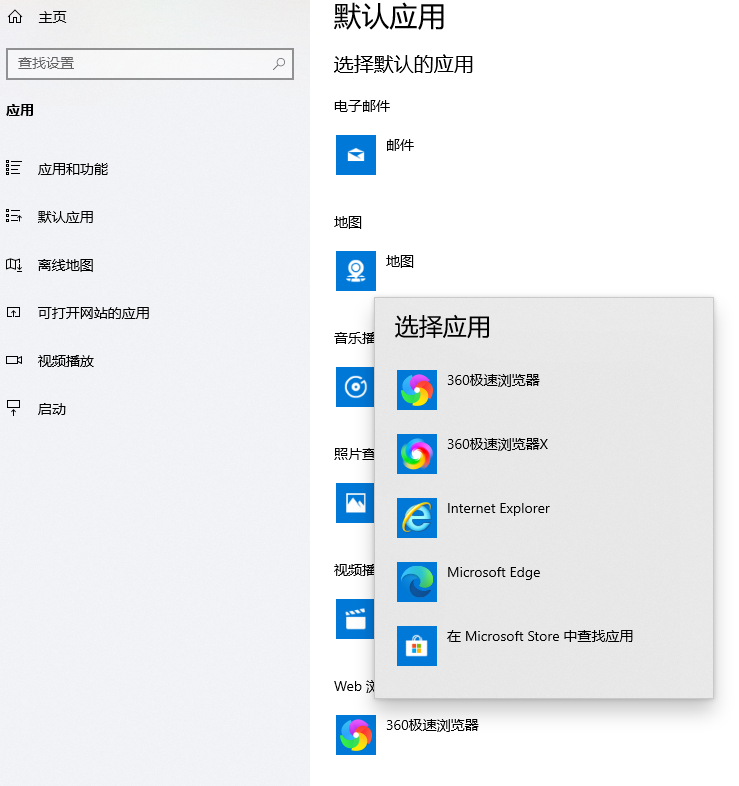Click the Microsoft Store bag icon
This screenshot has width=739, height=786.
(x=417, y=646)
